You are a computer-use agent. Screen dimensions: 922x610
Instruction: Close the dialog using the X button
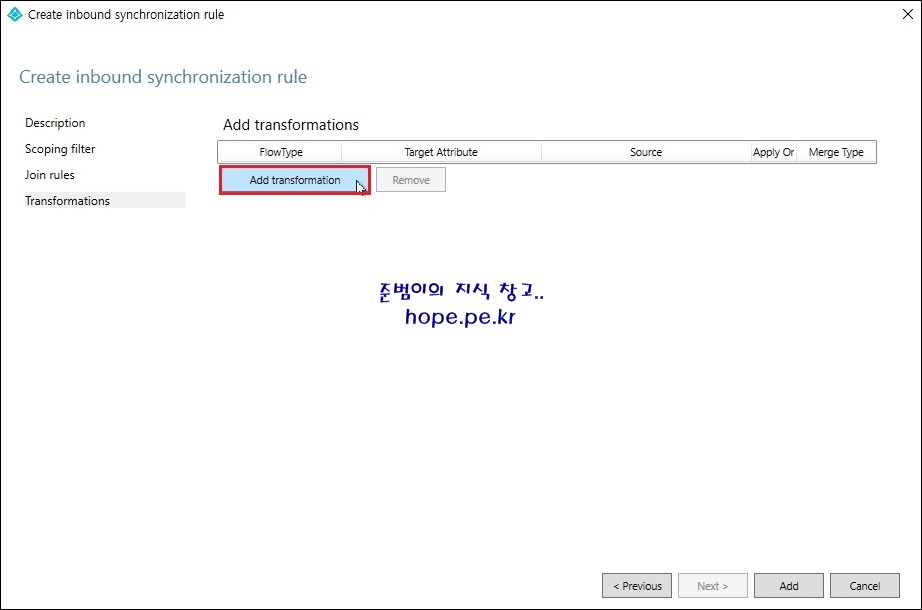click(x=907, y=14)
